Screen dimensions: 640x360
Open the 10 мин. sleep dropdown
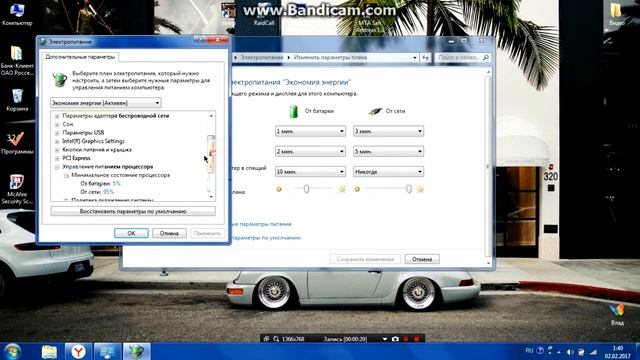coord(310,172)
